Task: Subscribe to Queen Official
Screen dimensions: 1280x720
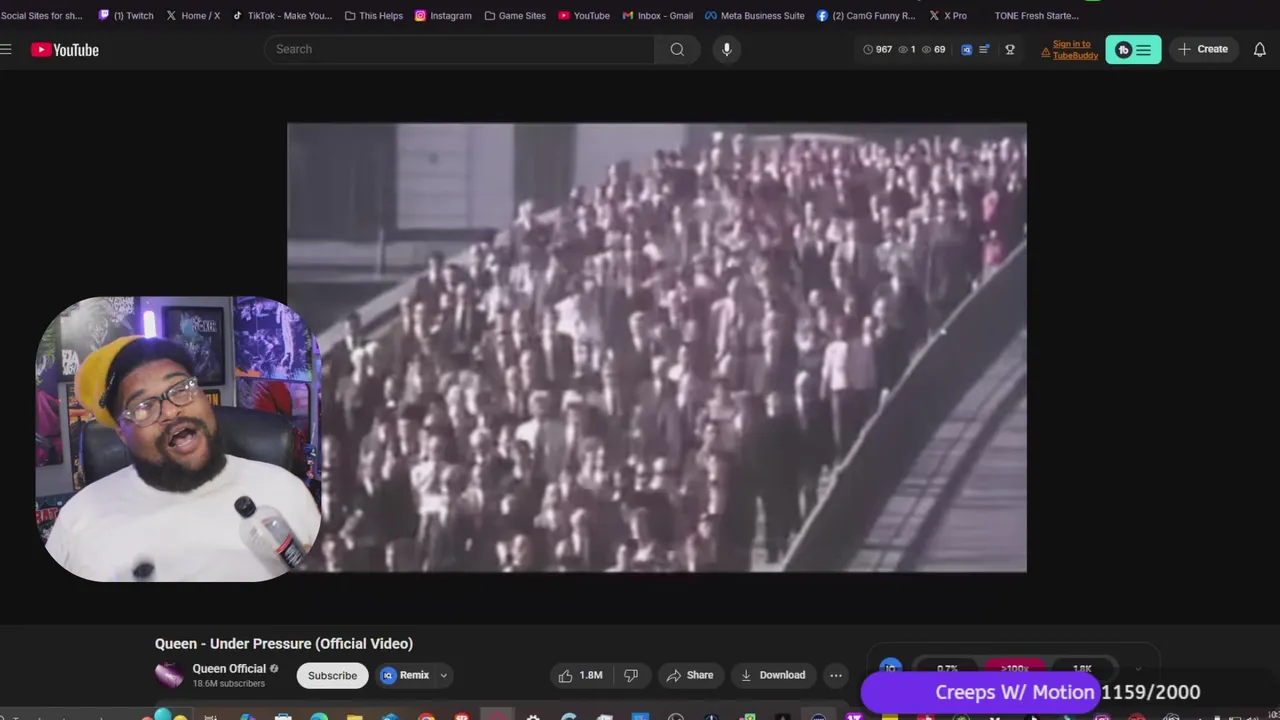Action: pos(332,675)
